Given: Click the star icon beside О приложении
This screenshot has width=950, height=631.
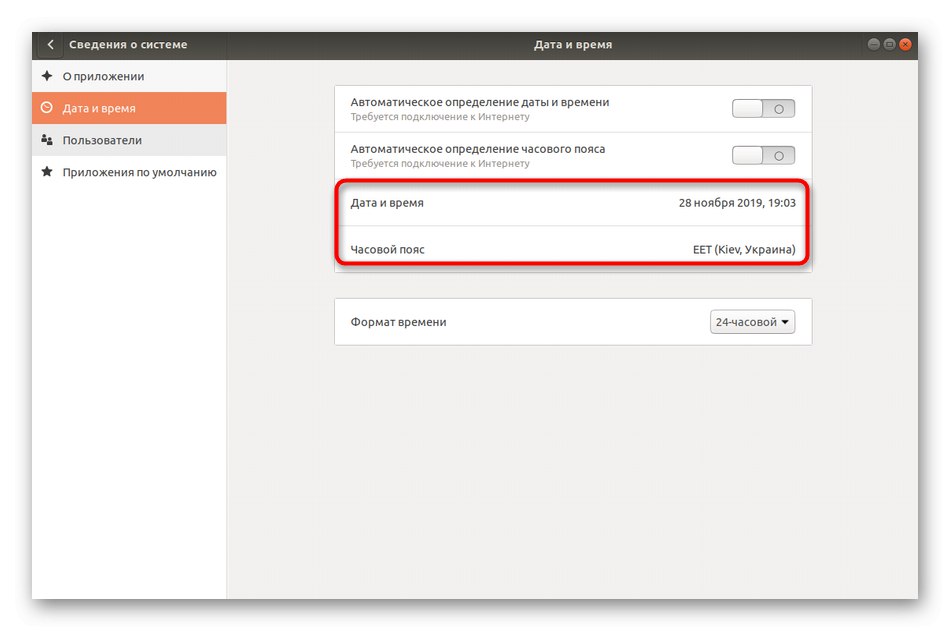Looking at the screenshot, I should [47, 76].
